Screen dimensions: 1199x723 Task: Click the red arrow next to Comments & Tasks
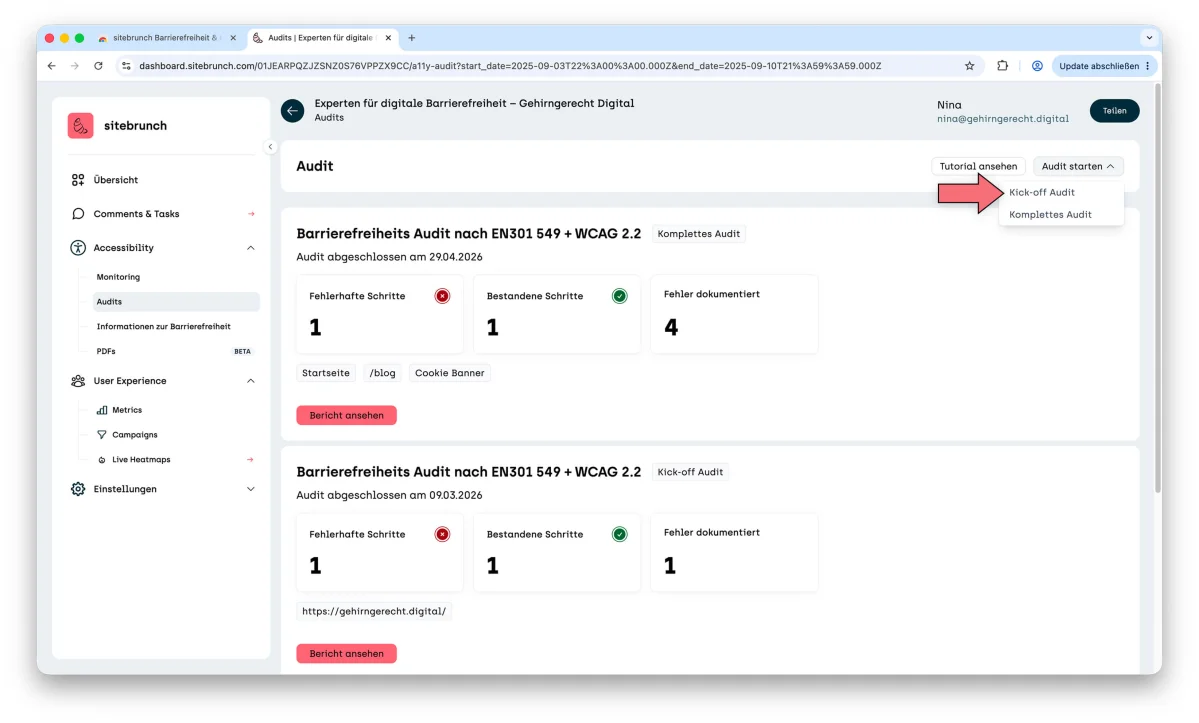[x=251, y=214]
